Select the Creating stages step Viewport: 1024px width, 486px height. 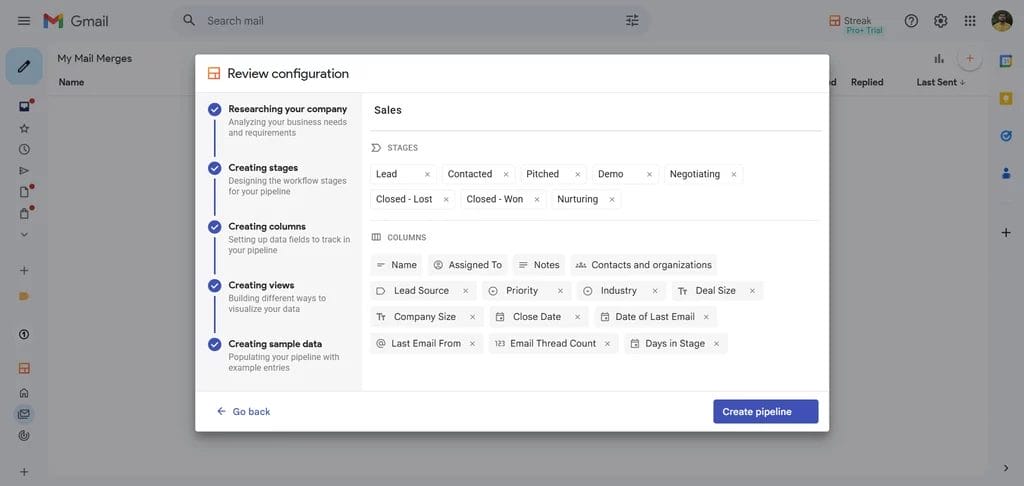(x=279, y=179)
